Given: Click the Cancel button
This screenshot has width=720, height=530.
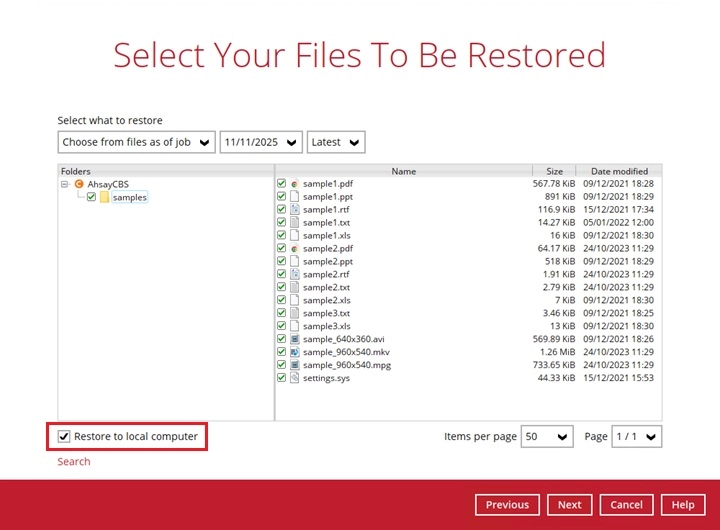Looking at the screenshot, I should (626, 505).
